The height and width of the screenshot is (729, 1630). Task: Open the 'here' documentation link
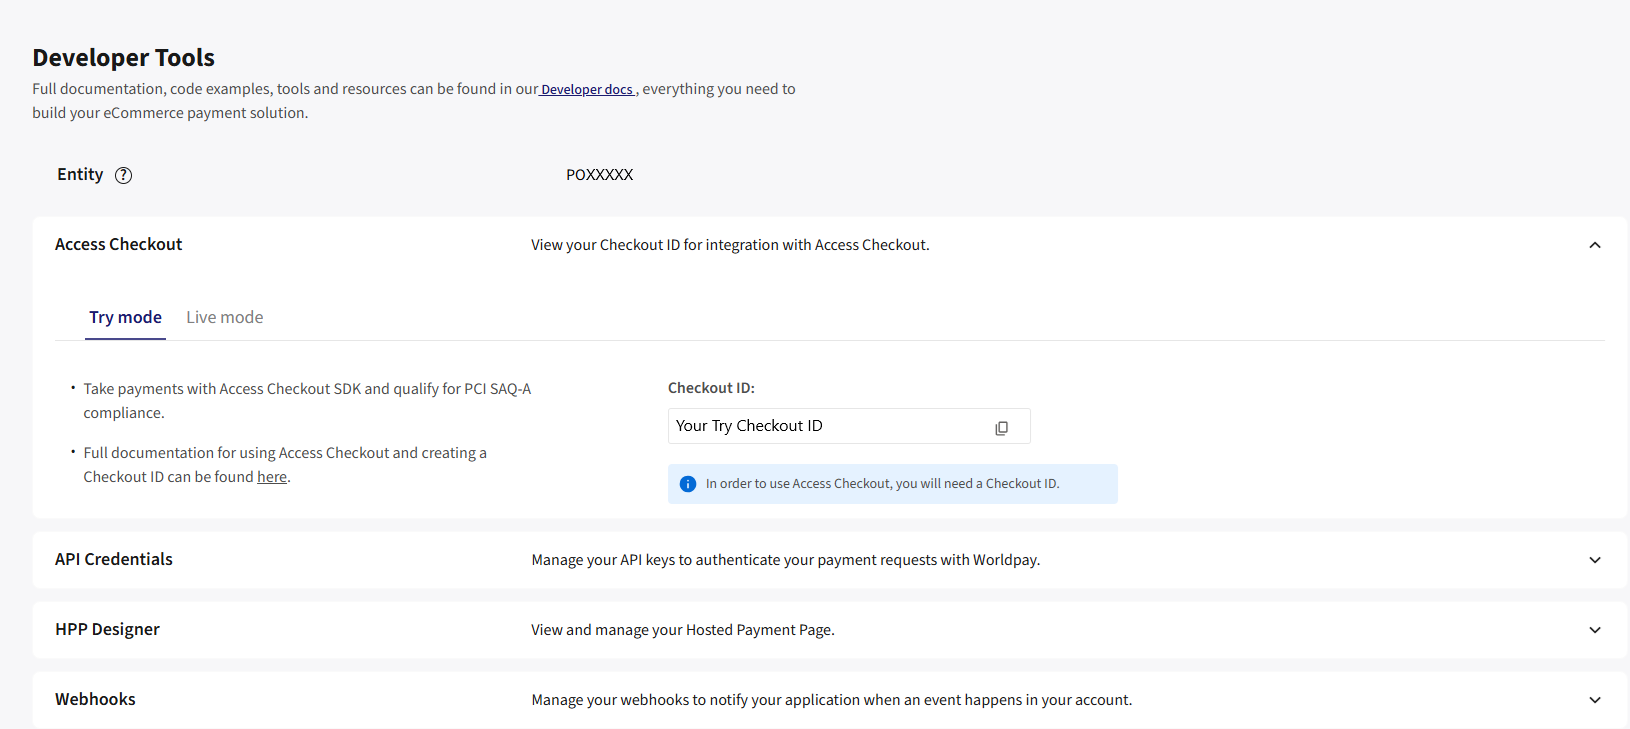pos(272,477)
